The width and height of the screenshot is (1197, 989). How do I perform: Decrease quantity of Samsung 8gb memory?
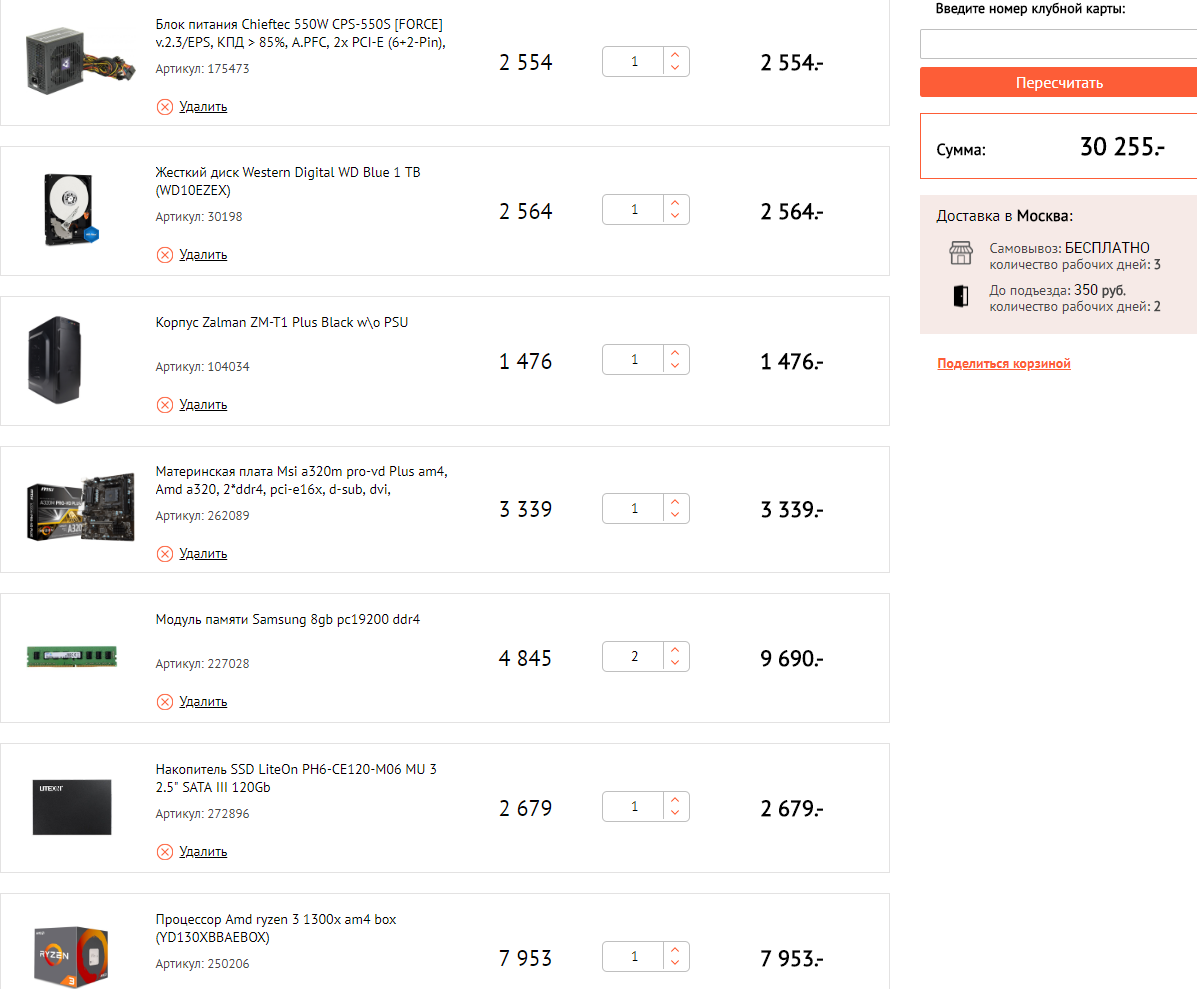[676, 664]
